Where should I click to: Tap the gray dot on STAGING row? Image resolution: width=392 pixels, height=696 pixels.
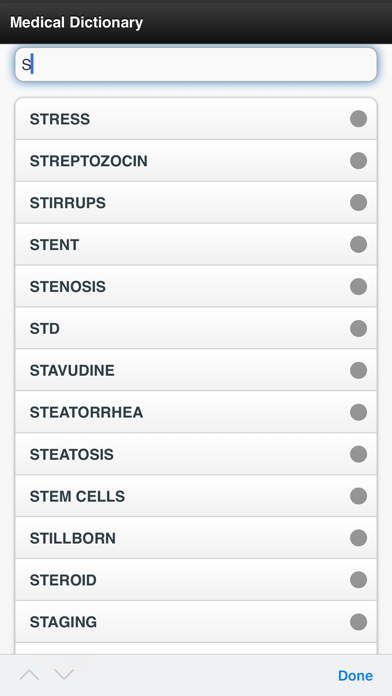tap(358, 622)
